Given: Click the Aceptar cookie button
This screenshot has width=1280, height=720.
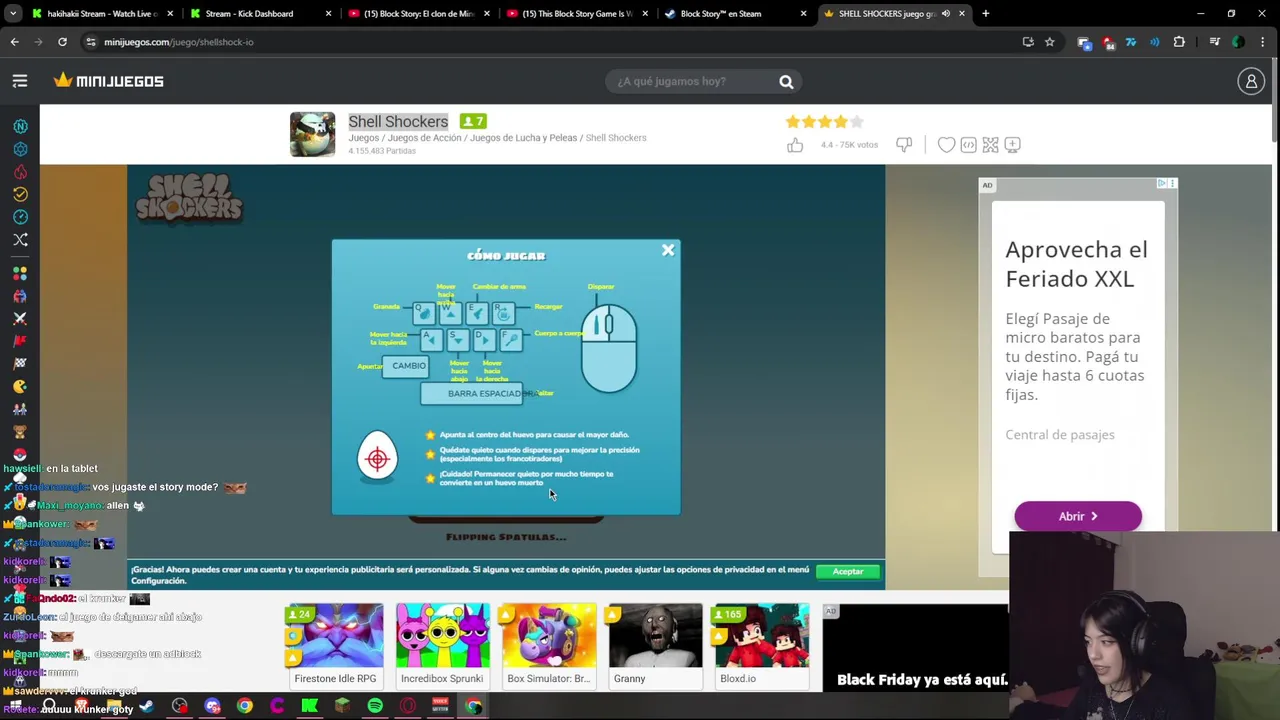Looking at the screenshot, I should pos(848,571).
